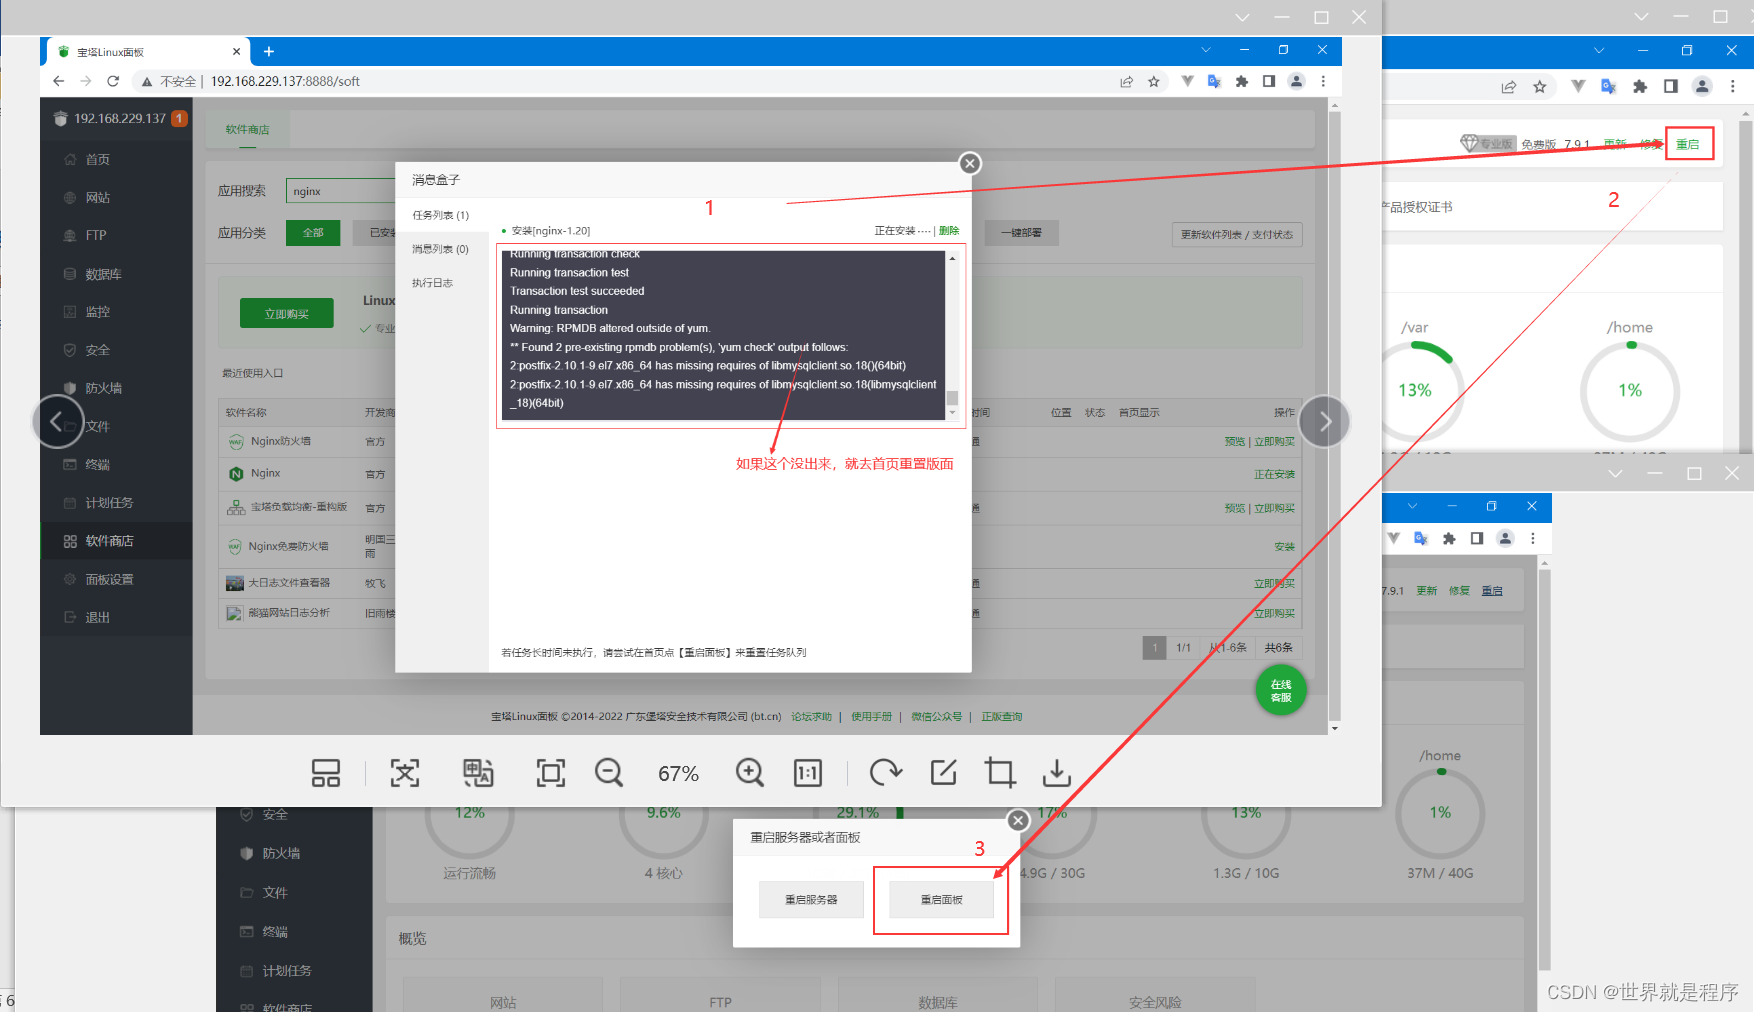Open dropdown chevron of top-right background viewer title bar
This screenshot has width=1754, height=1012.
(1641, 17)
